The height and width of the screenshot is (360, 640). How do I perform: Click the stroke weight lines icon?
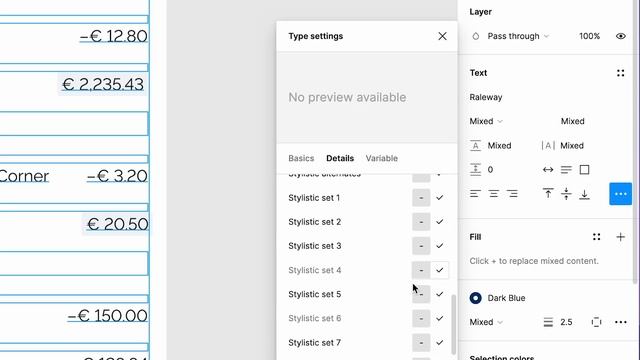click(548, 322)
